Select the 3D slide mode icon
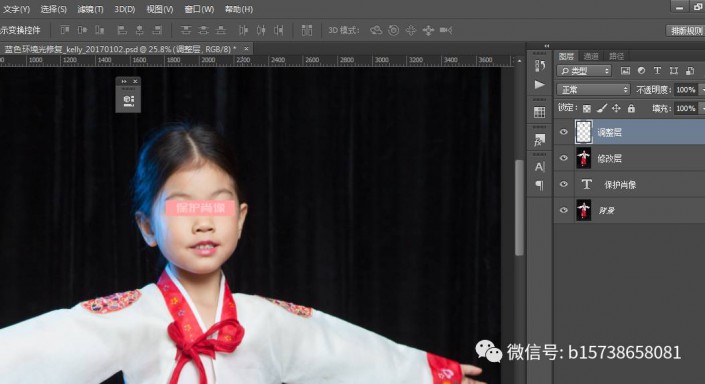Image resolution: width=705 pixels, height=384 pixels. click(x=428, y=30)
